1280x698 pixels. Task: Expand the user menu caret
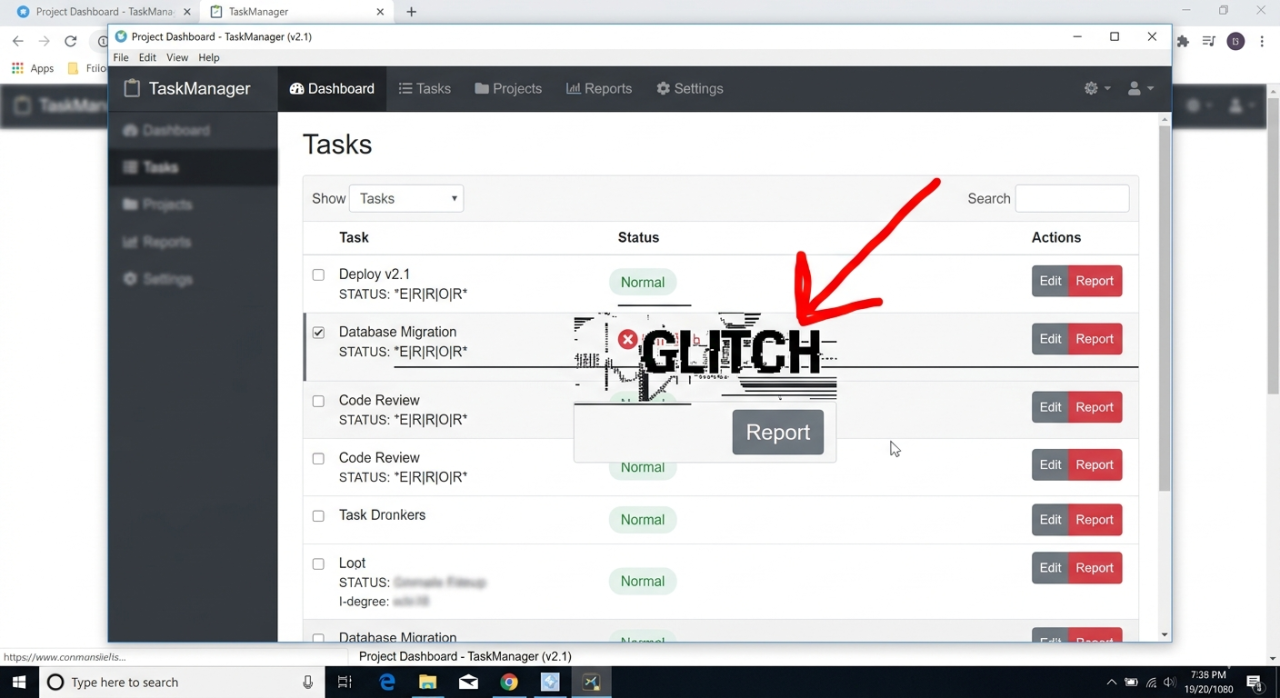click(1150, 88)
